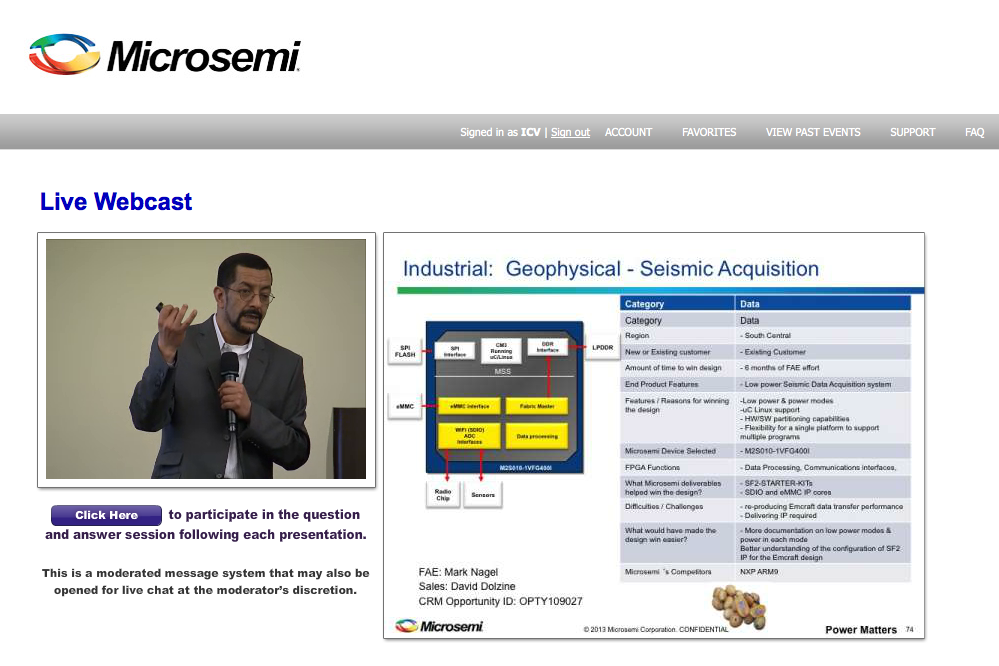Viewport: 999px width, 666px height.
Task: Click the yellow eMMC interface block
Action: tap(470, 406)
